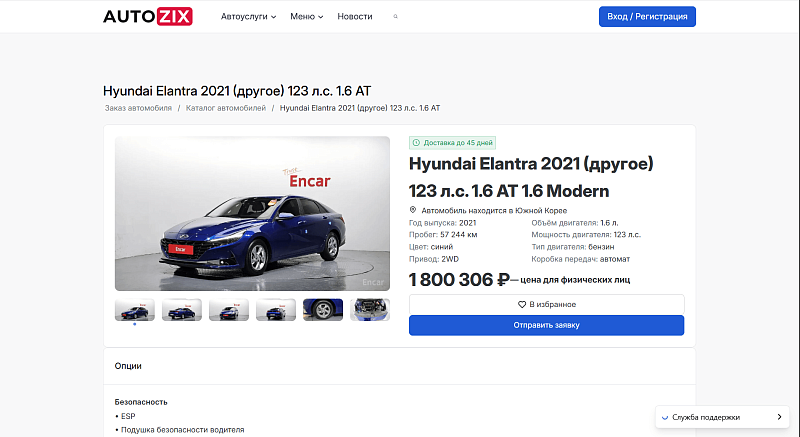Click the heart icon in favorites button
This screenshot has width=800, height=437.
521,304
